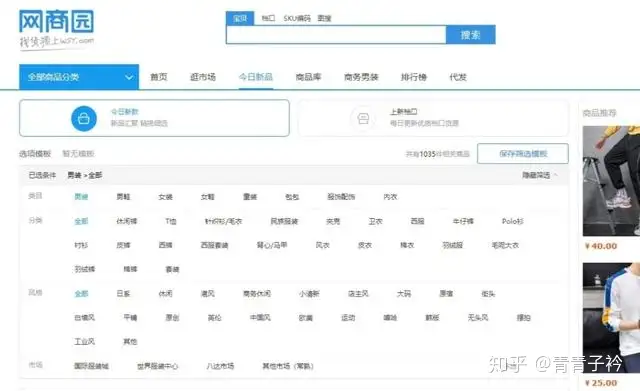Image resolution: width=640 pixels, height=391 pixels.
Task: Filter market by 其他市场（常熟）
Action: (288, 366)
